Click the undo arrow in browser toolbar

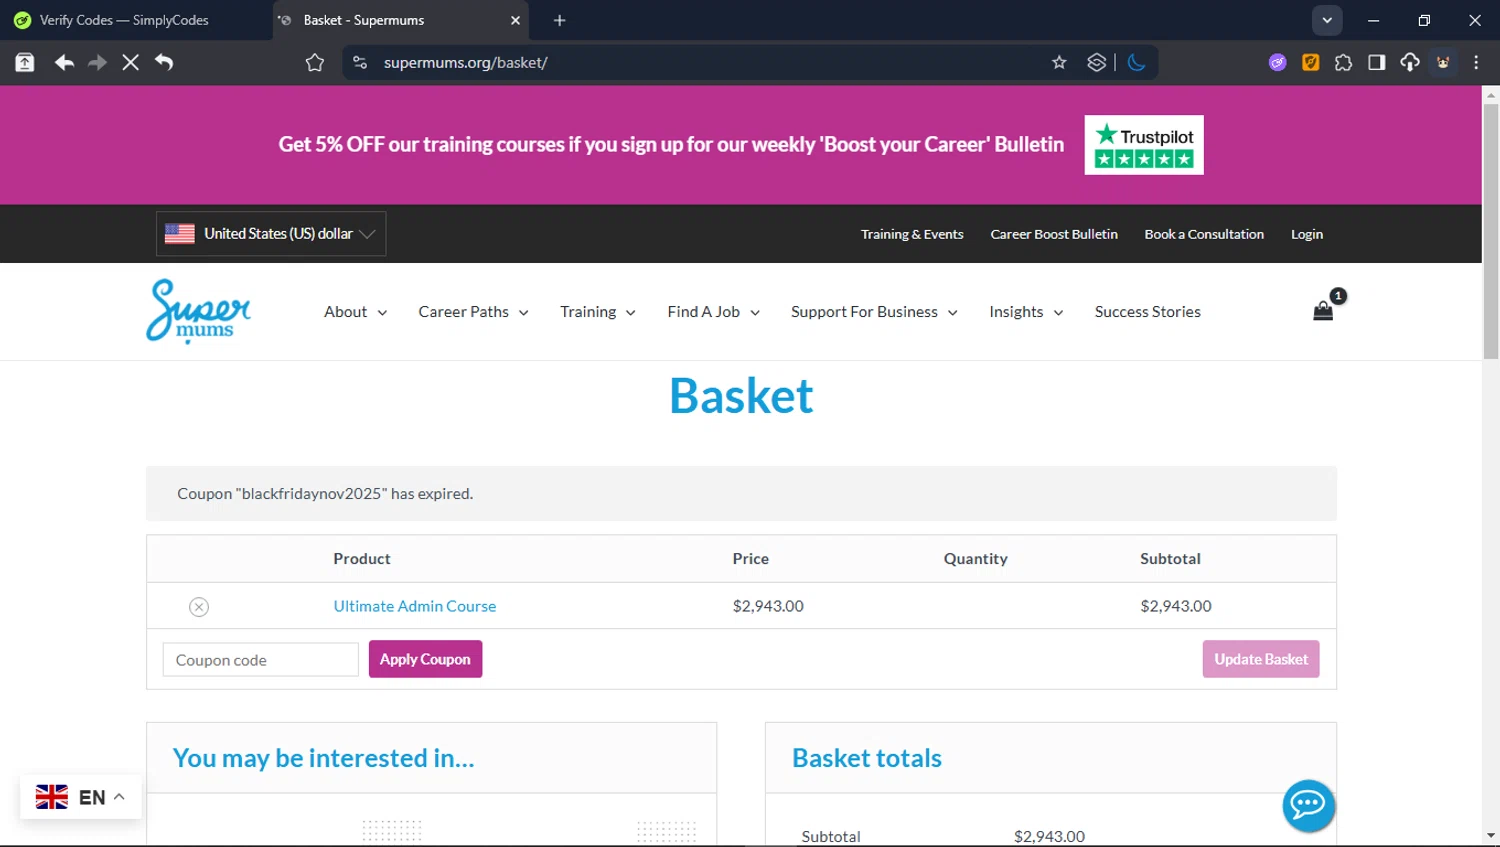(164, 62)
